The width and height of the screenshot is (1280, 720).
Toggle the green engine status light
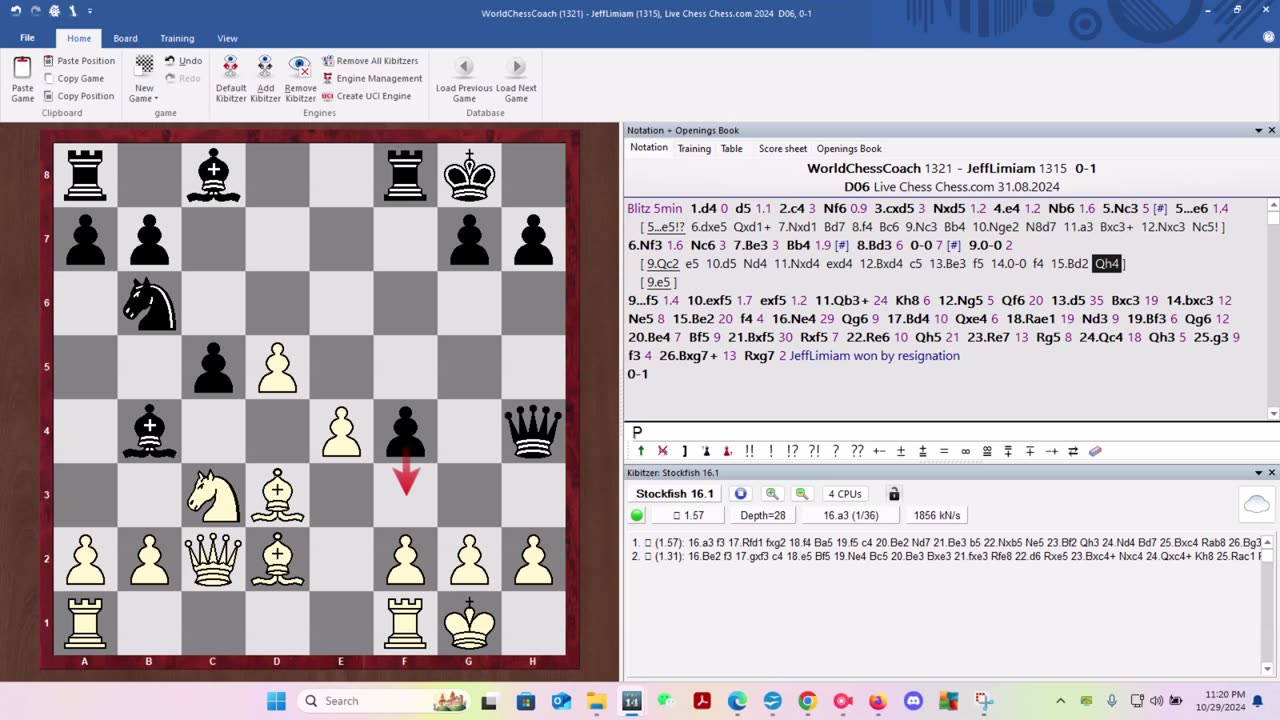pos(637,515)
